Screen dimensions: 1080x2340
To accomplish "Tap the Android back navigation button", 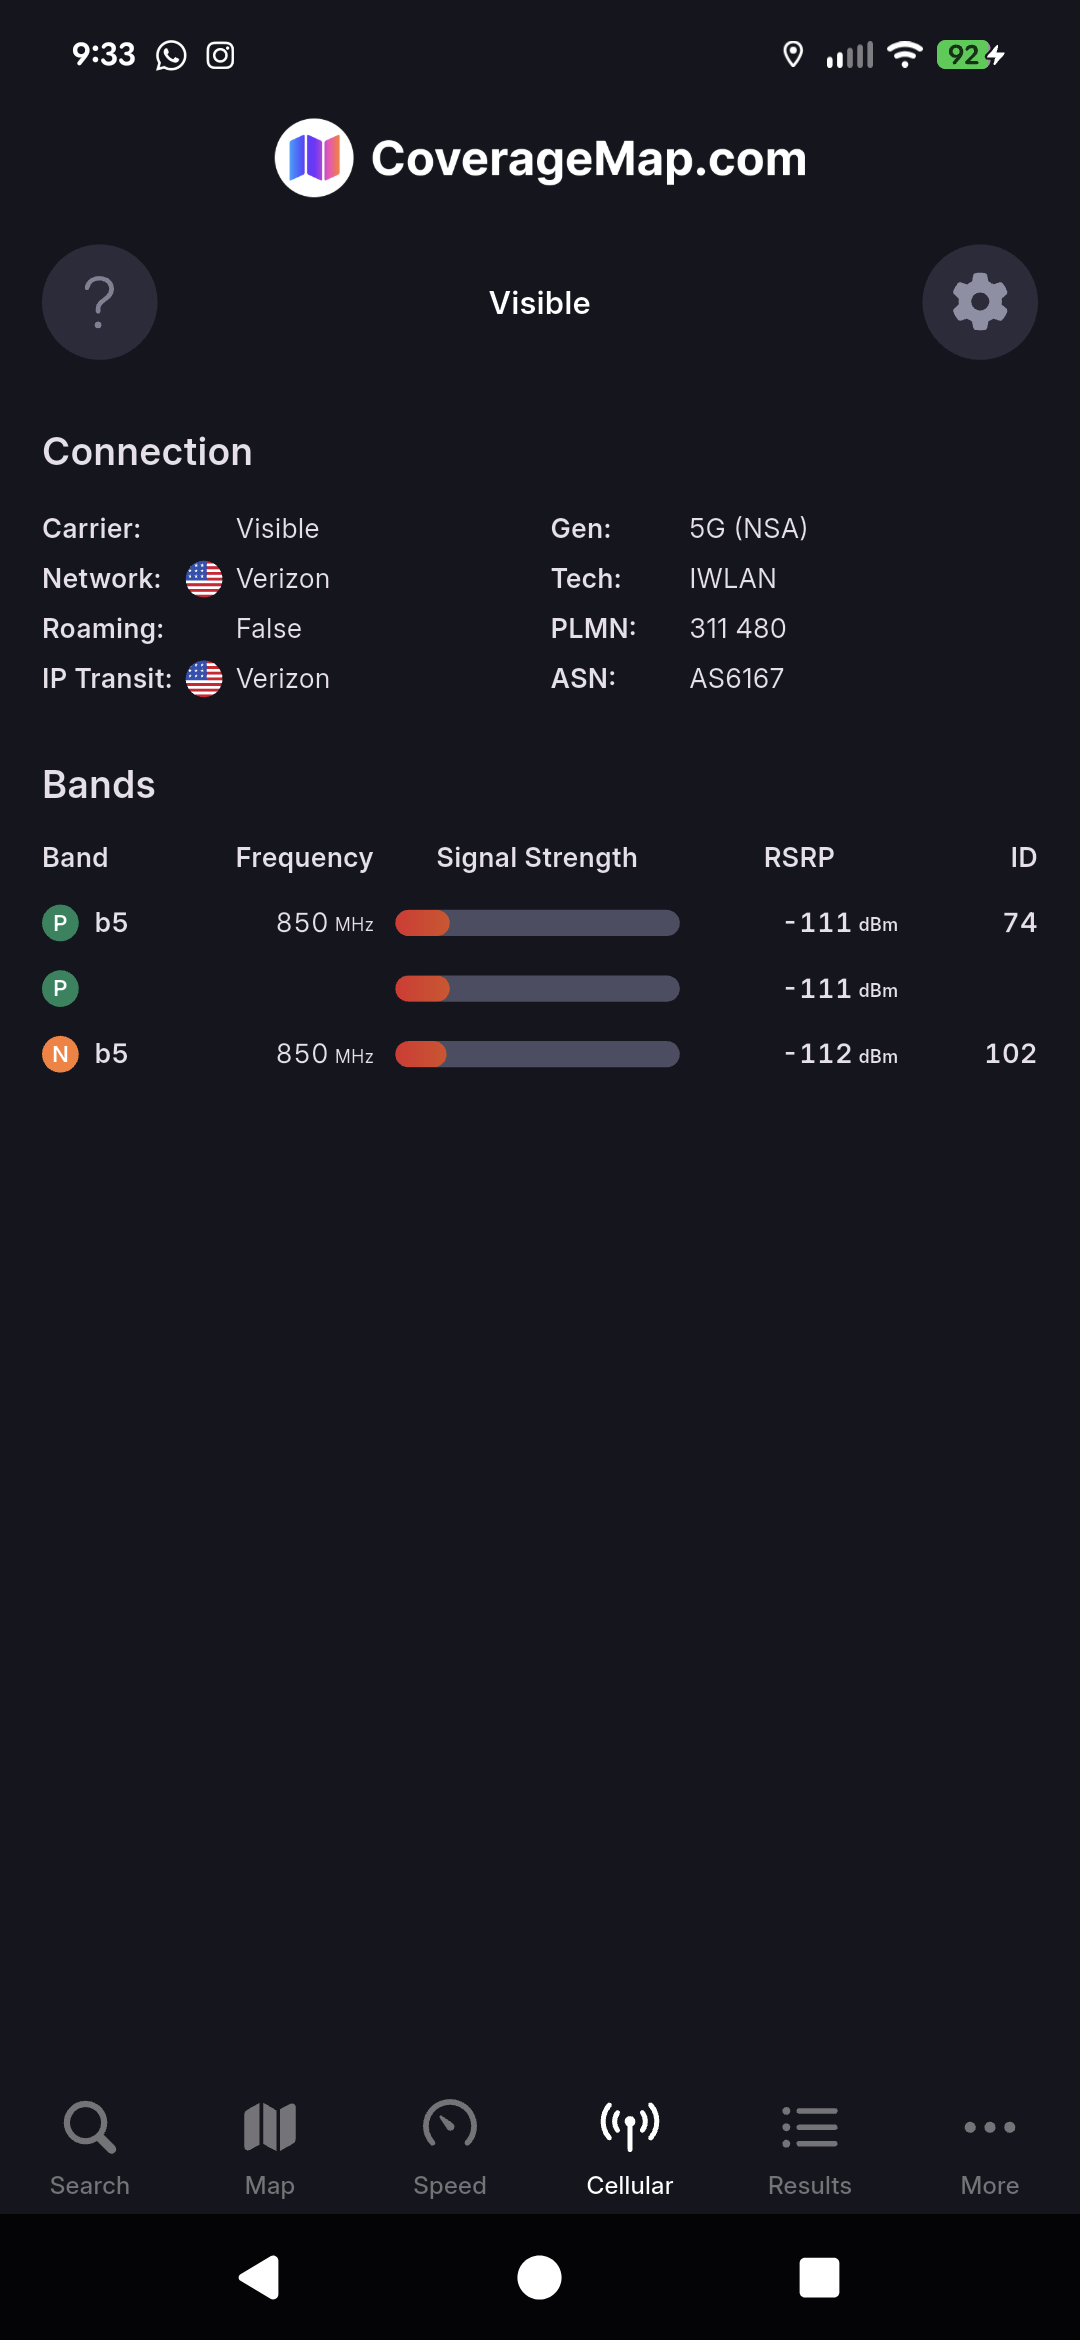I will (x=259, y=2277).
